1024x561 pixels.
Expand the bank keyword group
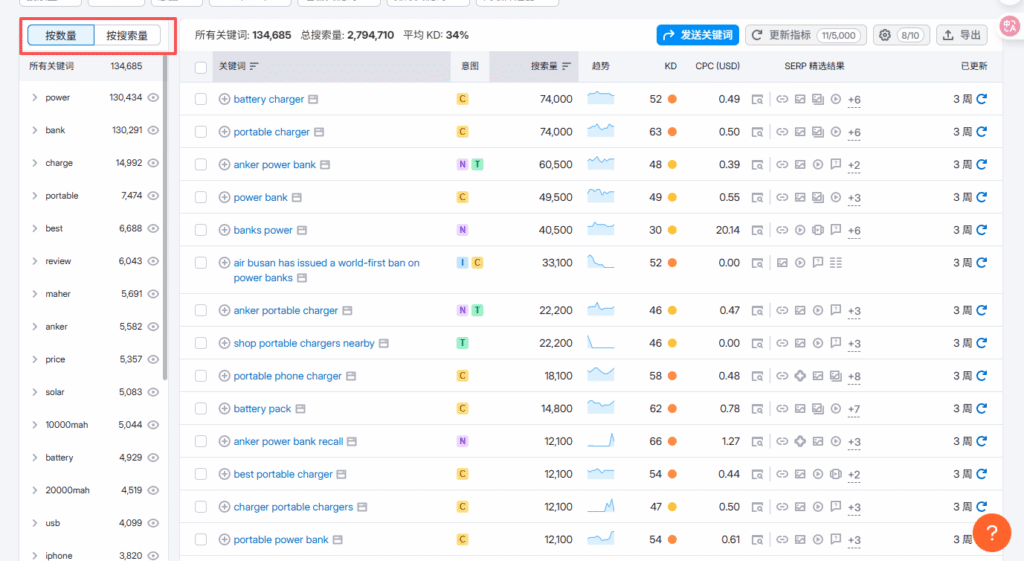point(34,130)
